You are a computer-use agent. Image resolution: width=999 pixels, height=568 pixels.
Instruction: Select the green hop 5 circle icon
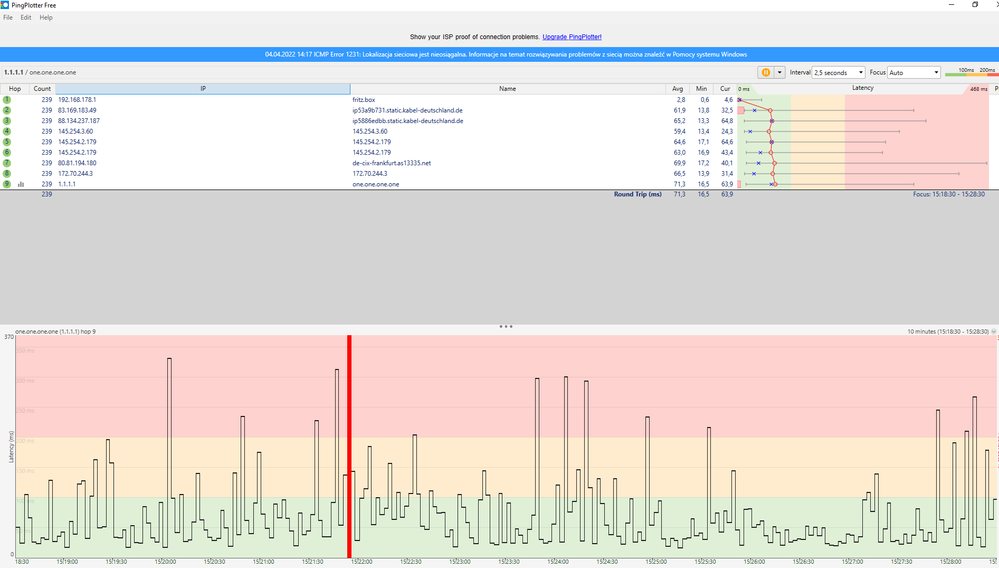coord(7,142)
